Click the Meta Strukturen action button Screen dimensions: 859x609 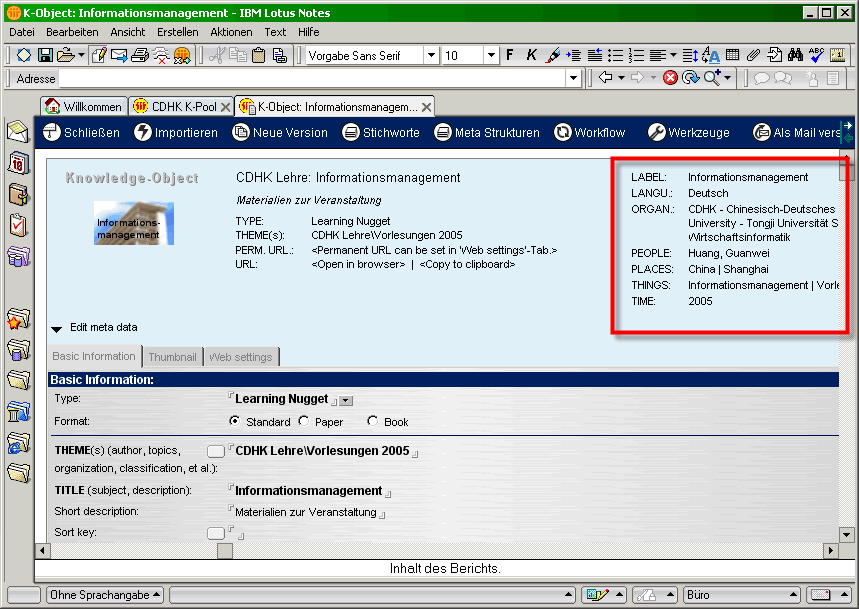click(x=487, y=132)
